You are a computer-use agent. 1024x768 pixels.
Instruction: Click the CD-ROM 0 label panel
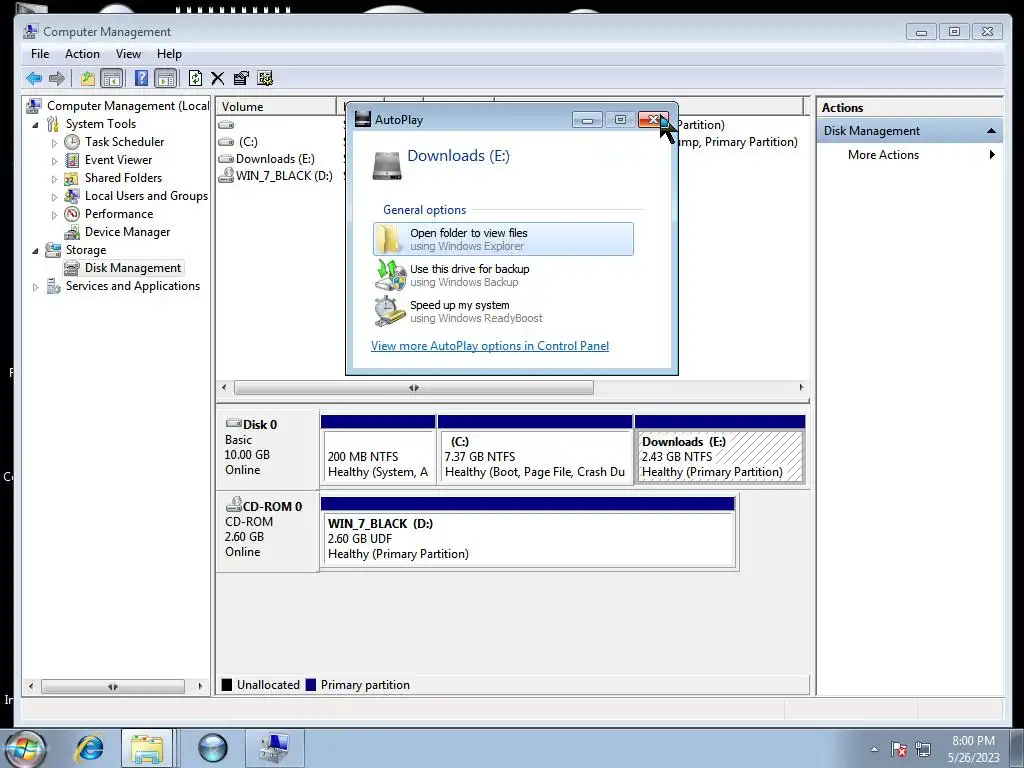267,531
